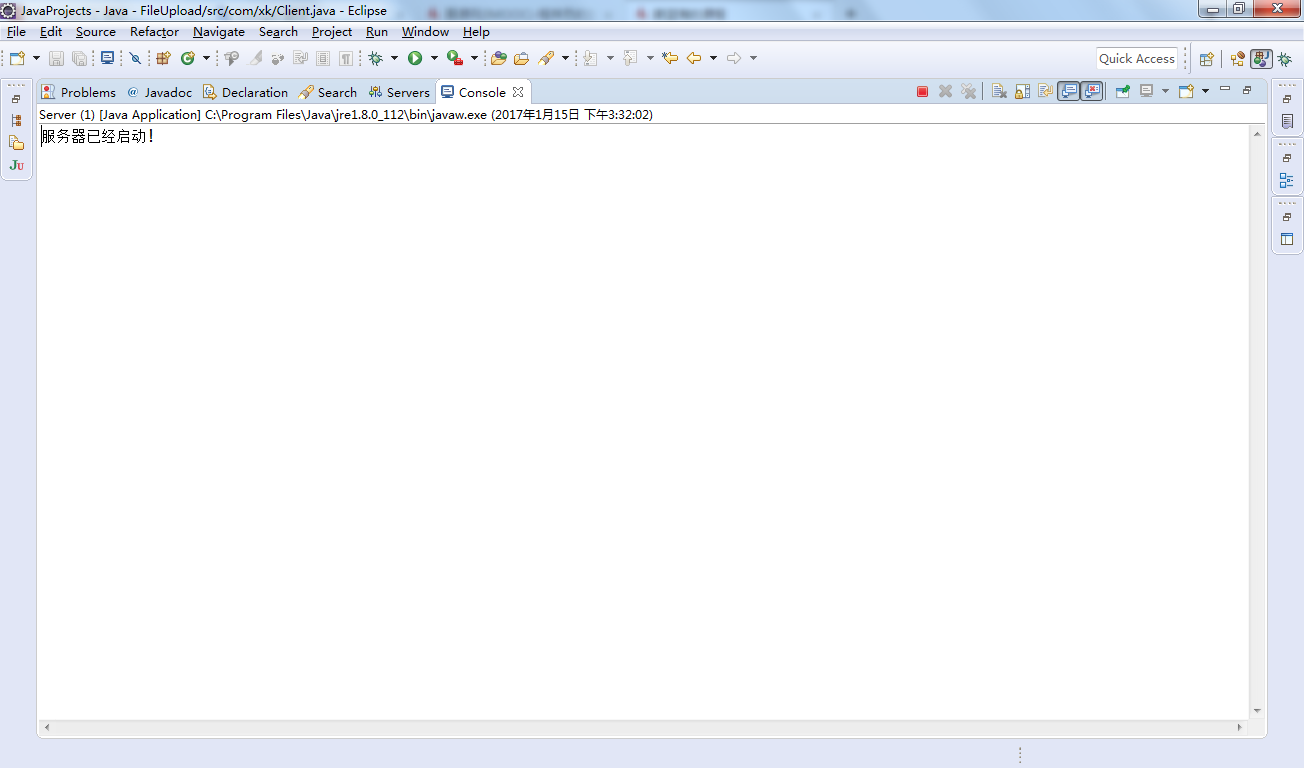Switch to the Servers tab
Image resolution: width=1304 pixels, height=768 pixels.
[x=399, y=92]
